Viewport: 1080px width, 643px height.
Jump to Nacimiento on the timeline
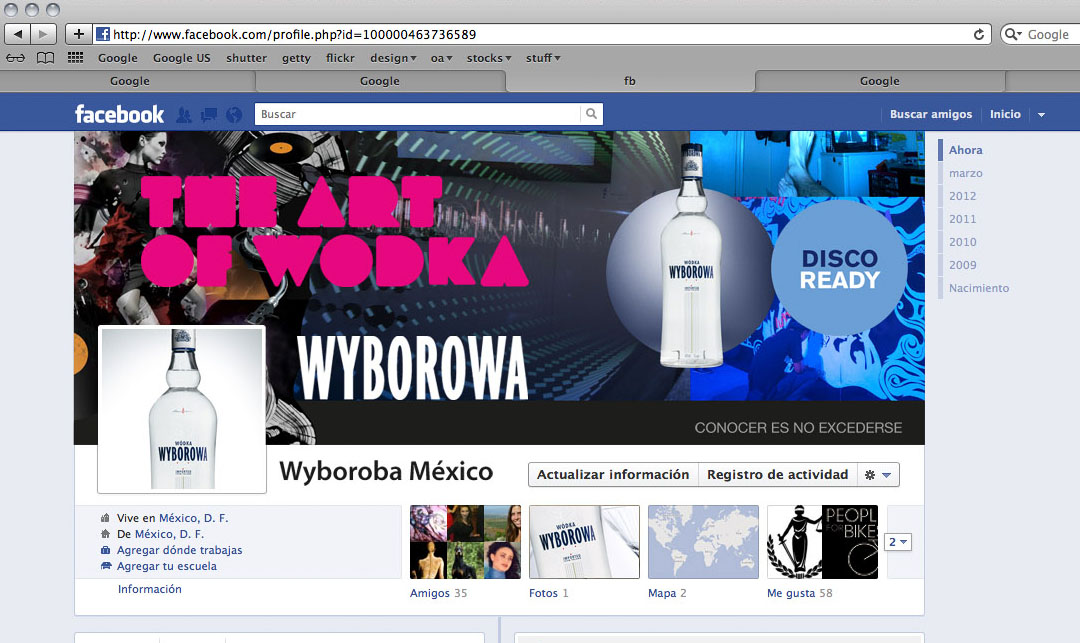coord(979,288)
